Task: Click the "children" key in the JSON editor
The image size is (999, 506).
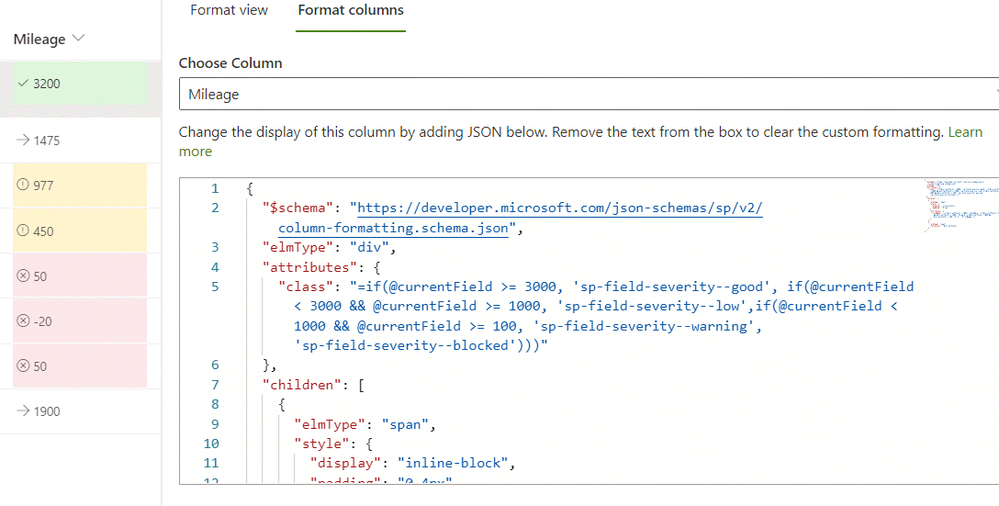Action: (299, 384)
